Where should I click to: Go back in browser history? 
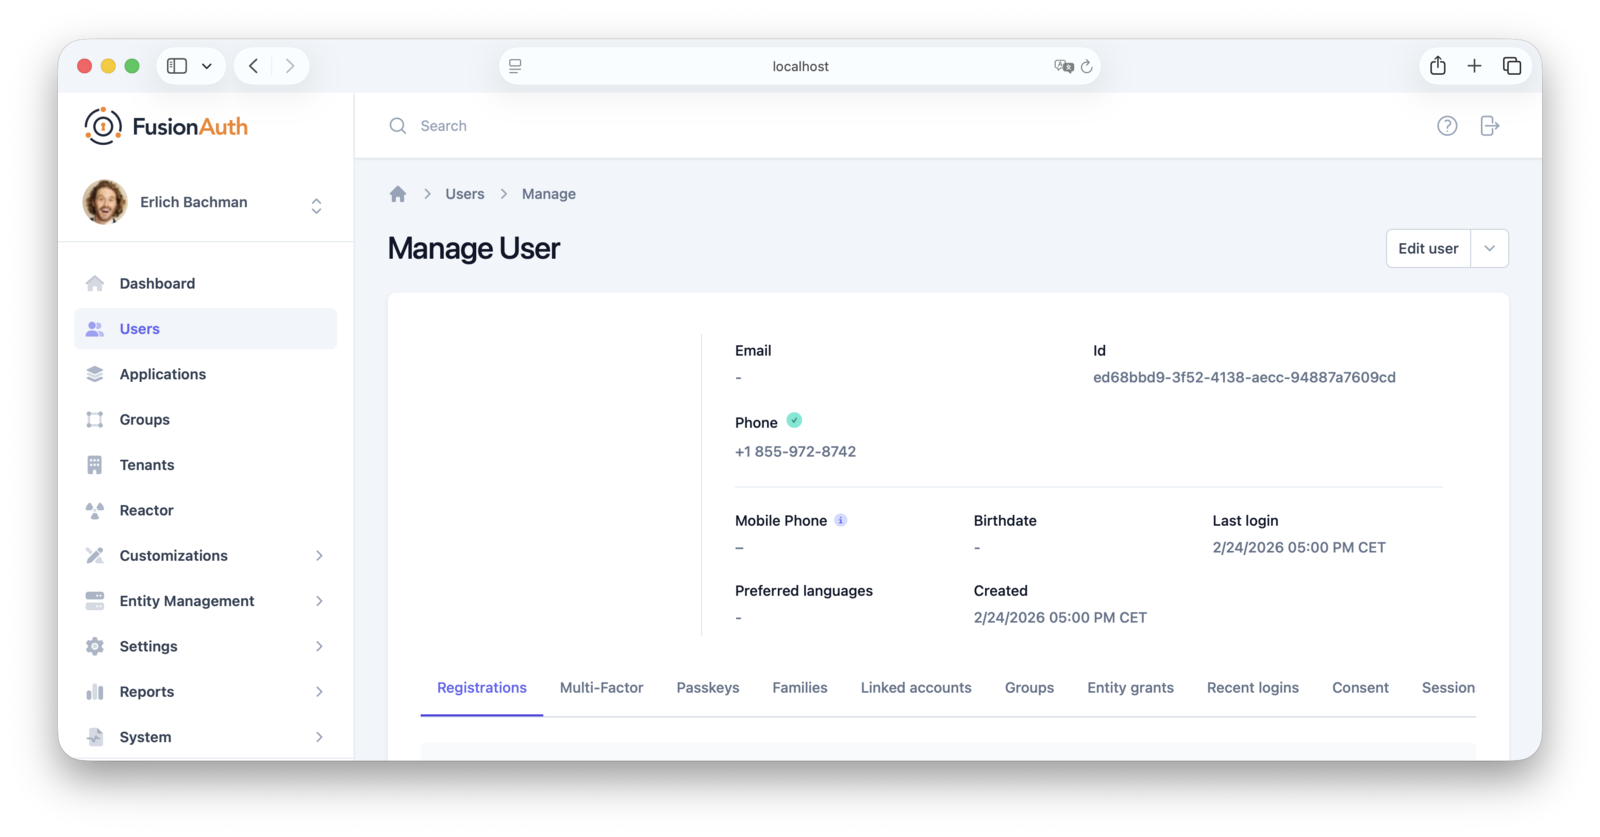click(x=254, y=66)
